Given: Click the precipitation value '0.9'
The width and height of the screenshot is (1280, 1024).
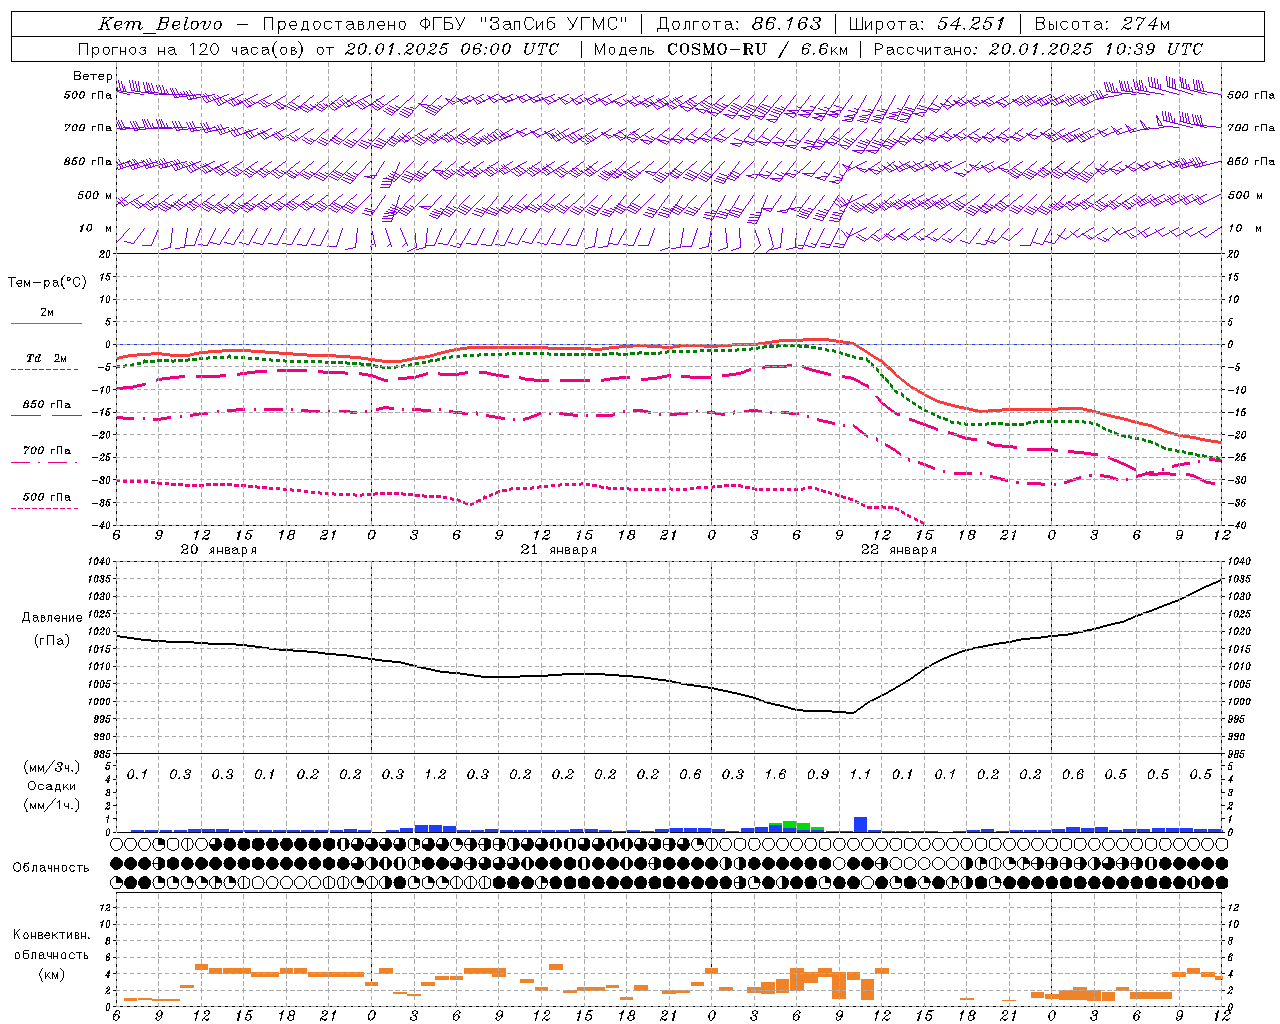Looking at the screenshot, I should point(818,774).
